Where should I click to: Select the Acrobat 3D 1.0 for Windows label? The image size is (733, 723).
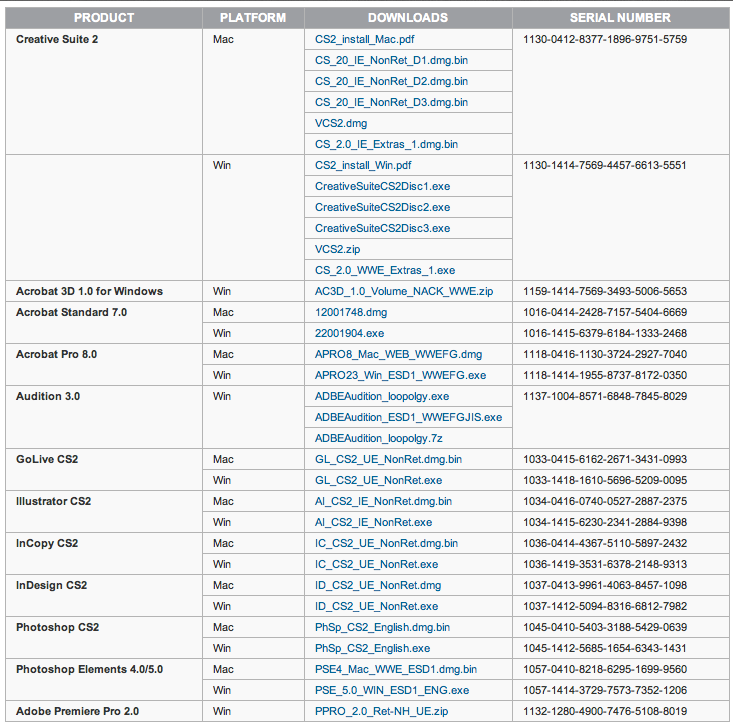tap(89, 292)
